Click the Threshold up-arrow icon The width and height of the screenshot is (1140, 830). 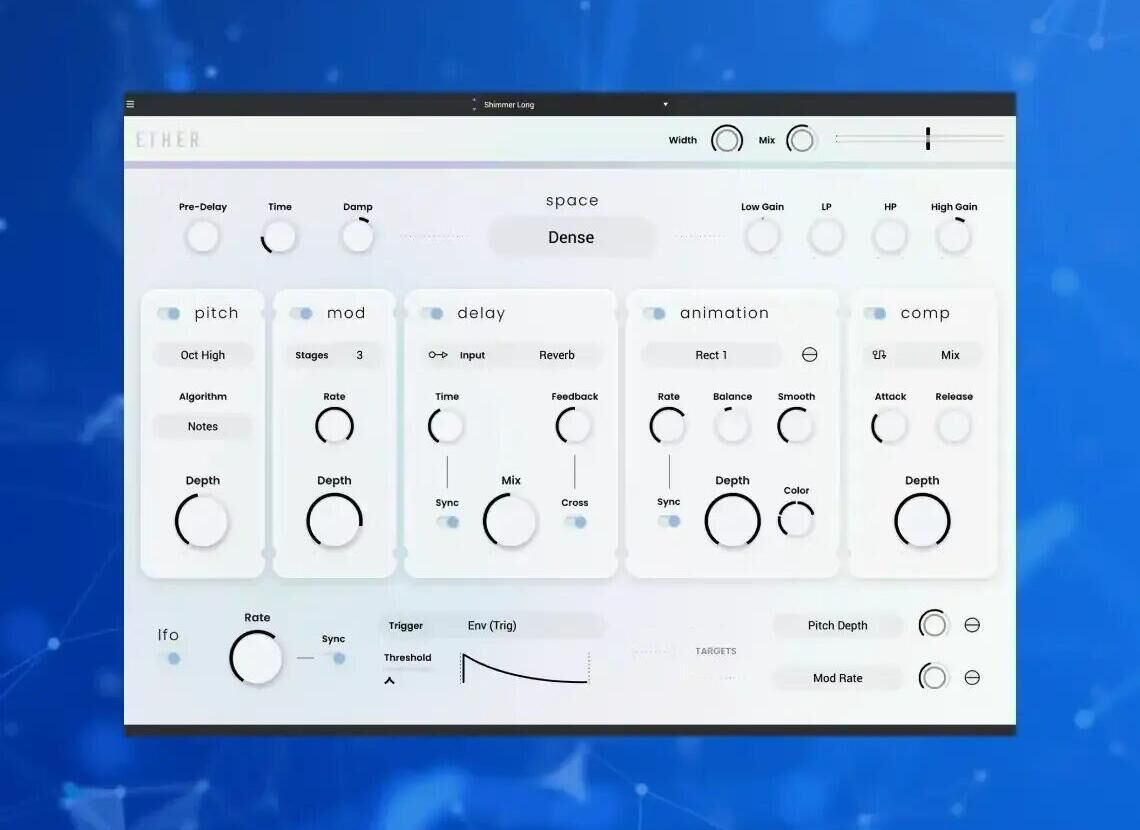pos(389,681)
